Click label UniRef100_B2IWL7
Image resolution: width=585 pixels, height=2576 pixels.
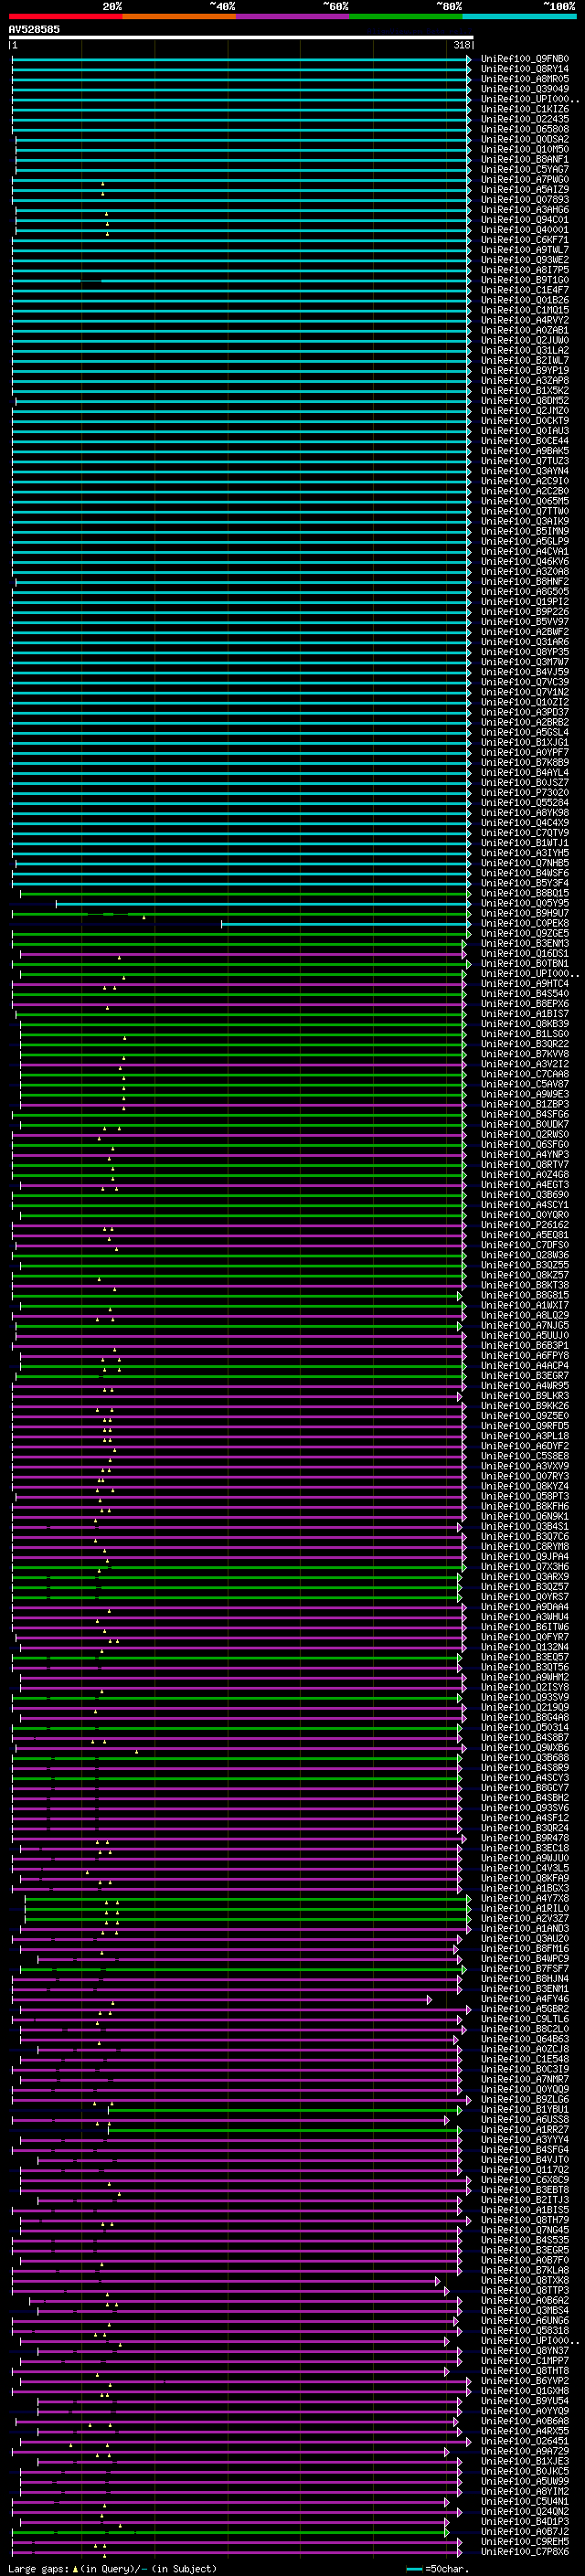click(525, 360)
